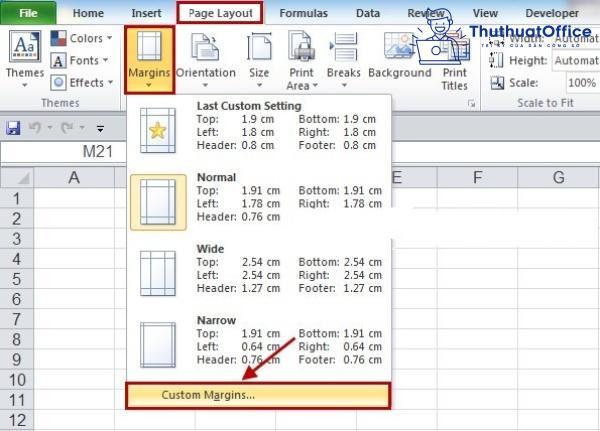Screen dimensions: 600x431
Task: Choose the Normal margins preset
Action: pos(259,201)
